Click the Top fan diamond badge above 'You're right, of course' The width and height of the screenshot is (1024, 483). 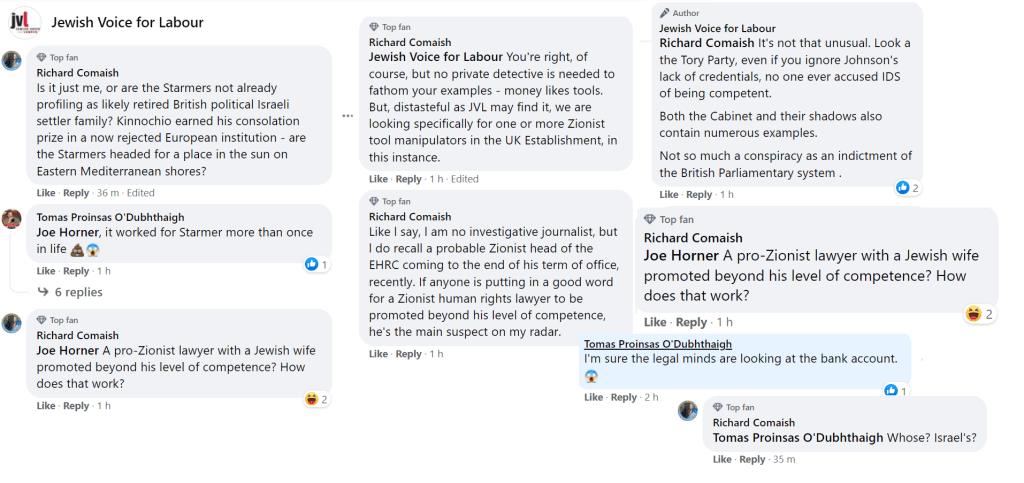click(x=374, y=27)
